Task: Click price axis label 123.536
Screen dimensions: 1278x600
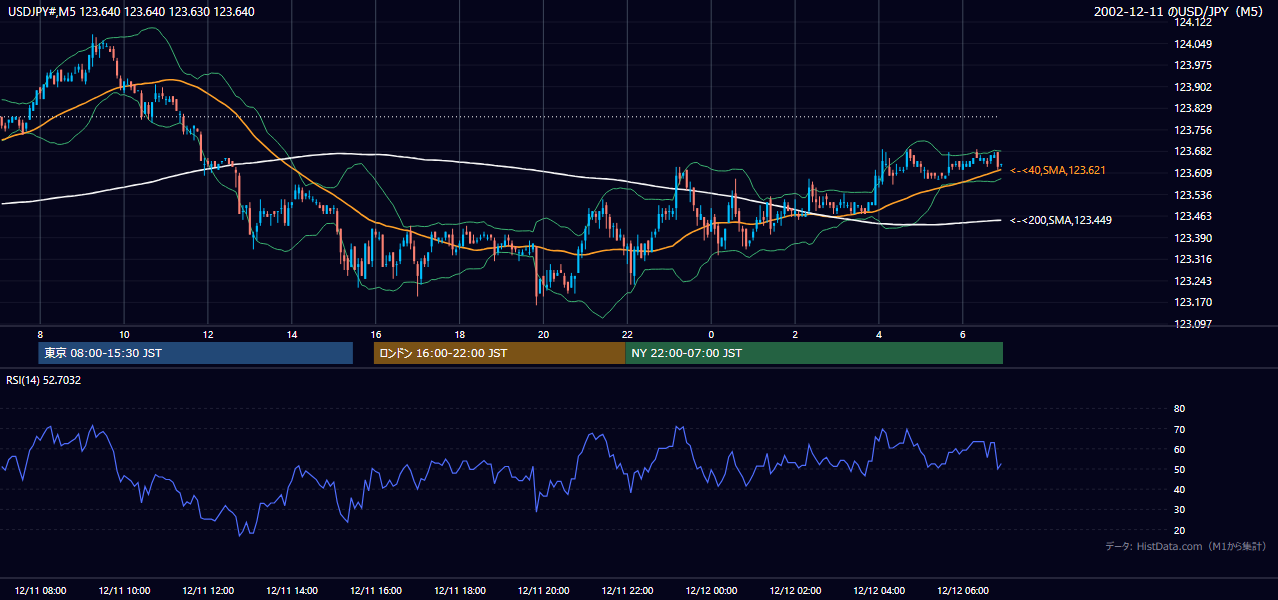Action: [1192, 195]
